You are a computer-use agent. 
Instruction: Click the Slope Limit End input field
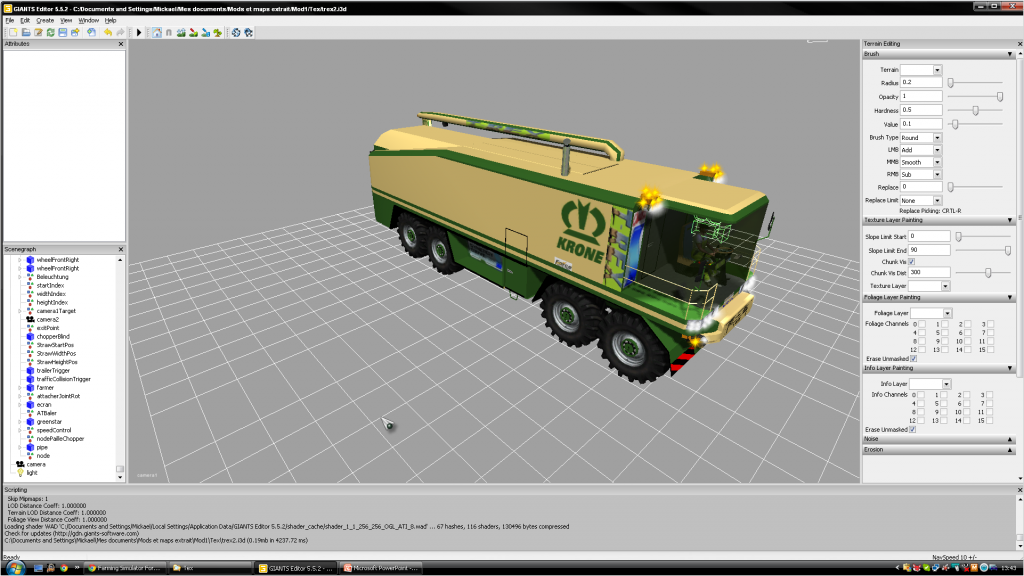(x=929, y=250)
